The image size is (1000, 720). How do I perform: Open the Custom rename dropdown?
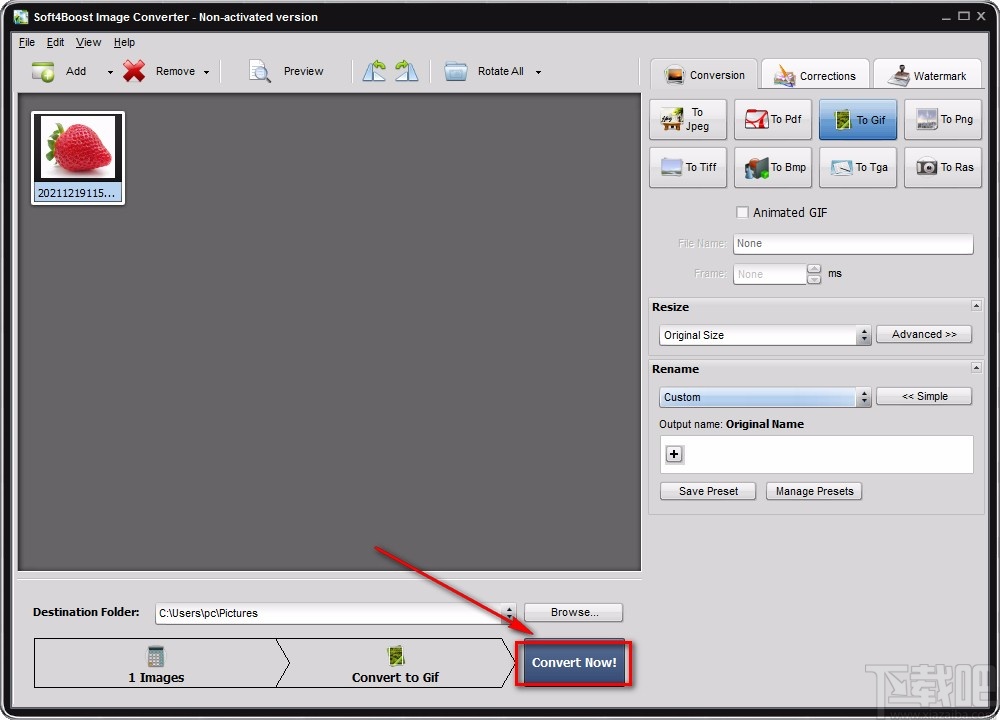764,397
